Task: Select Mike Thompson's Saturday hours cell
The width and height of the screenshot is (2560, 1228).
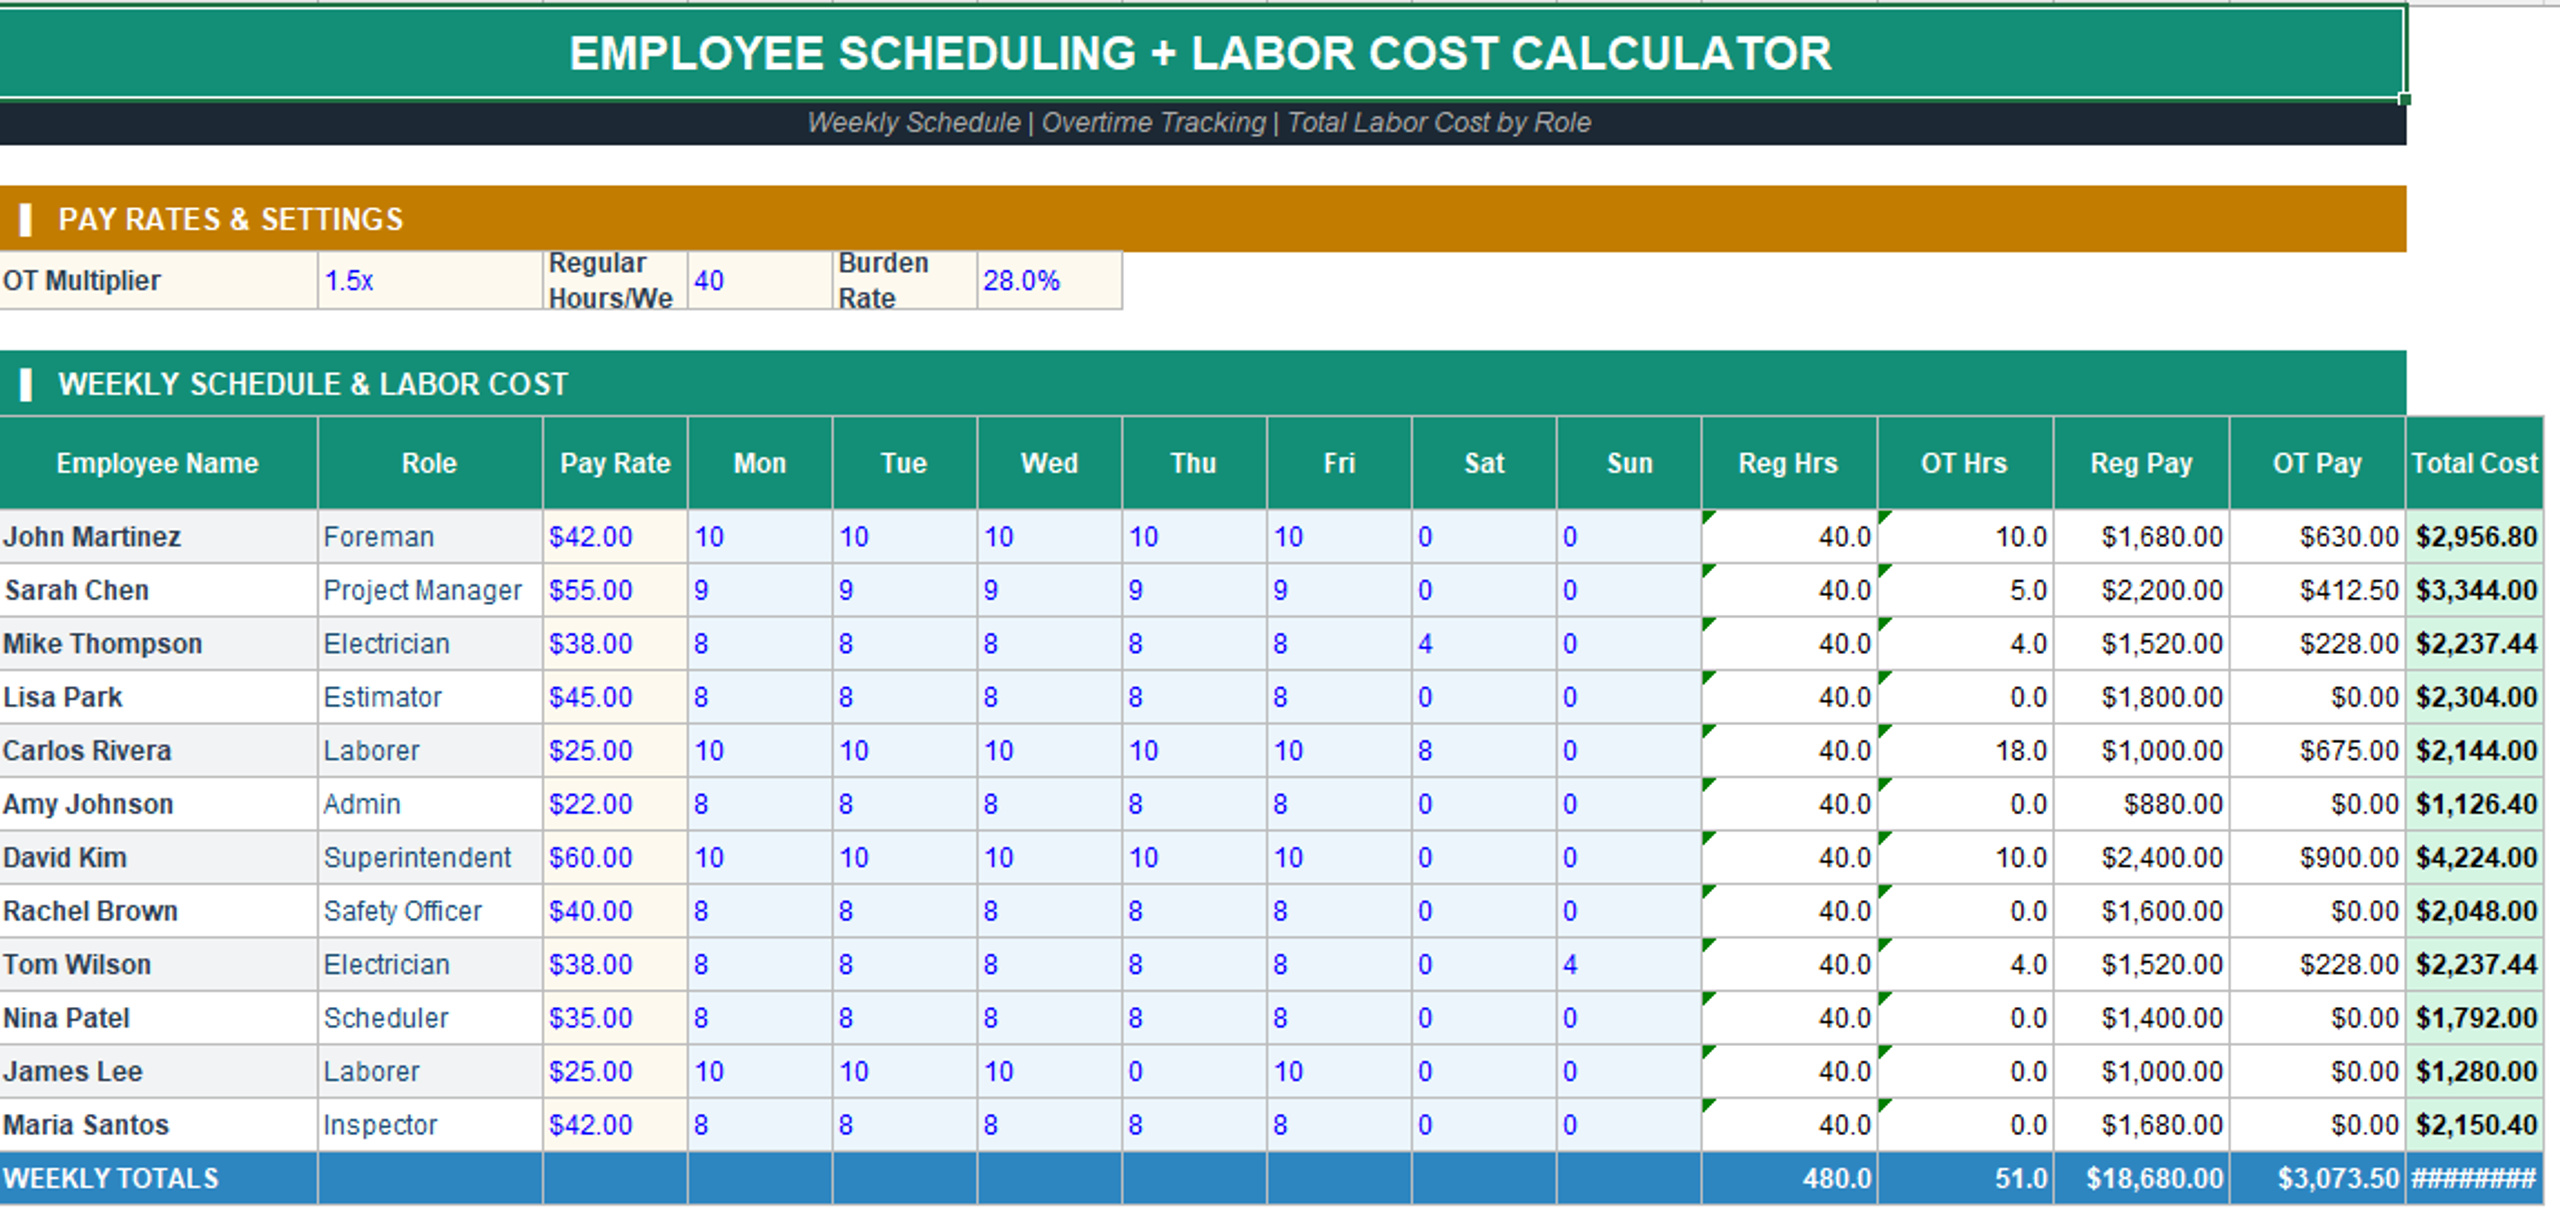Action: (1484, 644)
